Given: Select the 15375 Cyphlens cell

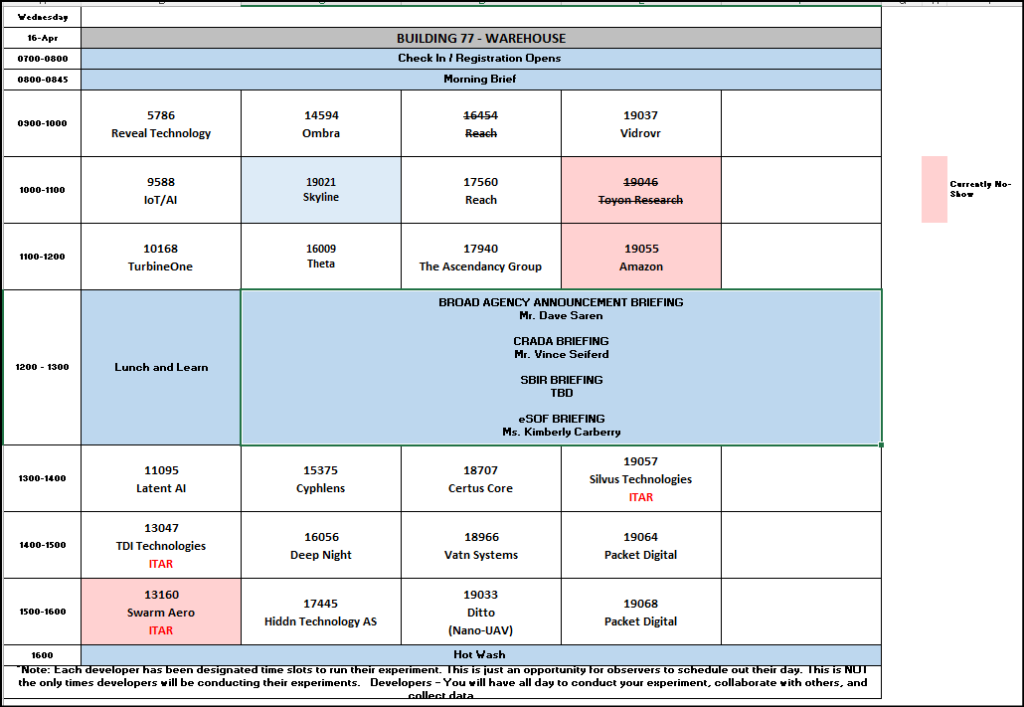Looking at the screenshot, I should (x=321, y=479).
